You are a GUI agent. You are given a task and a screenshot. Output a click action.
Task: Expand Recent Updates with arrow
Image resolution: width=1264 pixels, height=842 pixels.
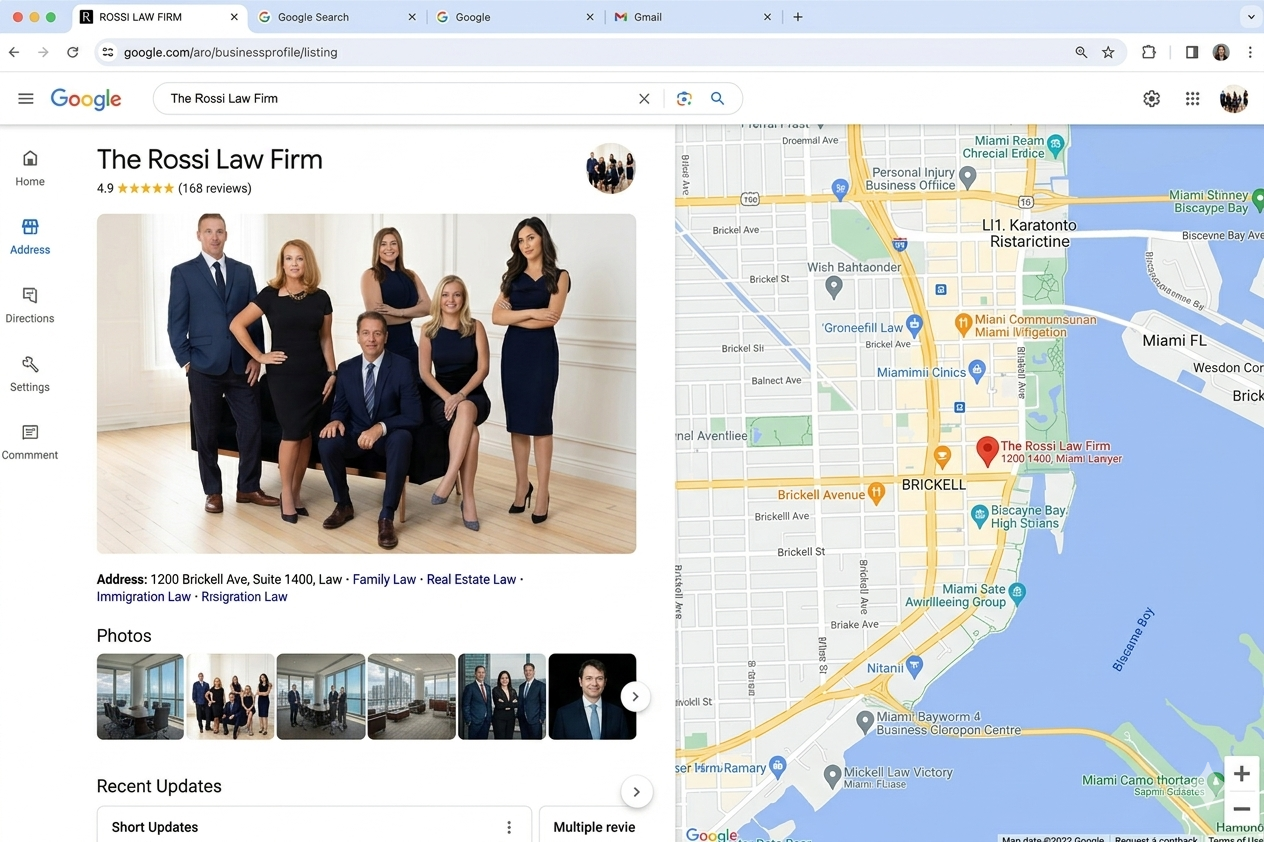[x=636, y=793]
